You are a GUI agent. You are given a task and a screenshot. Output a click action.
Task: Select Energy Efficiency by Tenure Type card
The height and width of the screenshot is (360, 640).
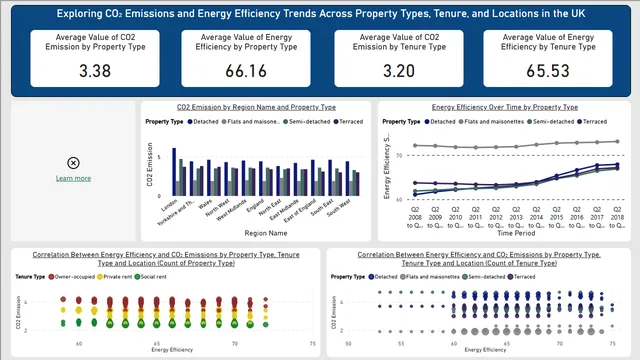pos(548,58)
